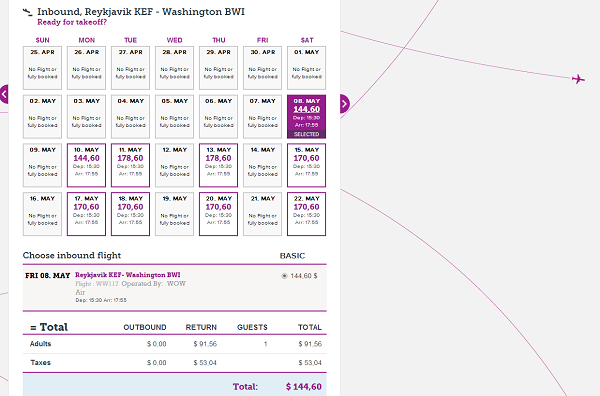Pick the 20. May flight for 170,60
600x396 pixels.
coord(218,214)
